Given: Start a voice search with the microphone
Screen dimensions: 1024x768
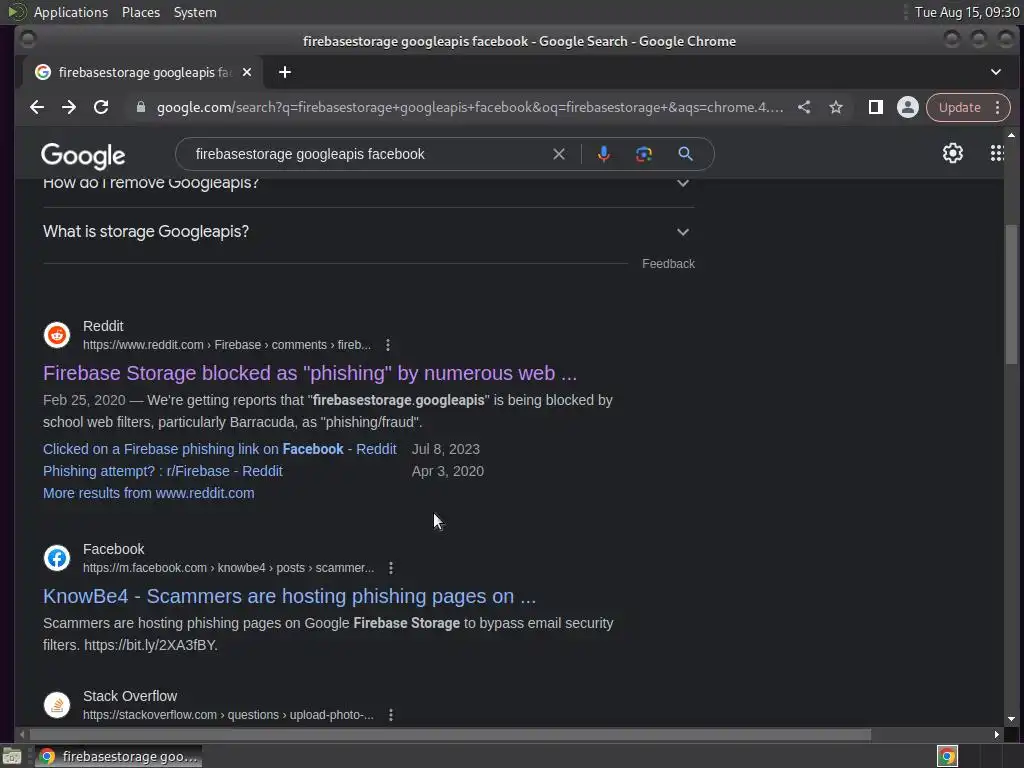Looking at the screenshot, I should (x=604, y=154).
